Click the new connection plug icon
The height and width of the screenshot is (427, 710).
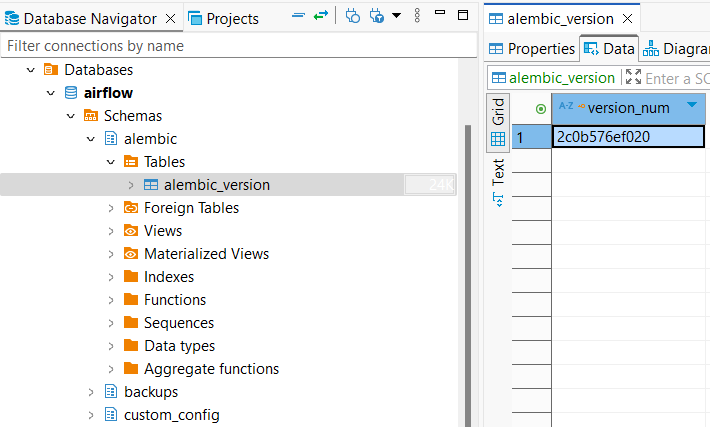353,17
